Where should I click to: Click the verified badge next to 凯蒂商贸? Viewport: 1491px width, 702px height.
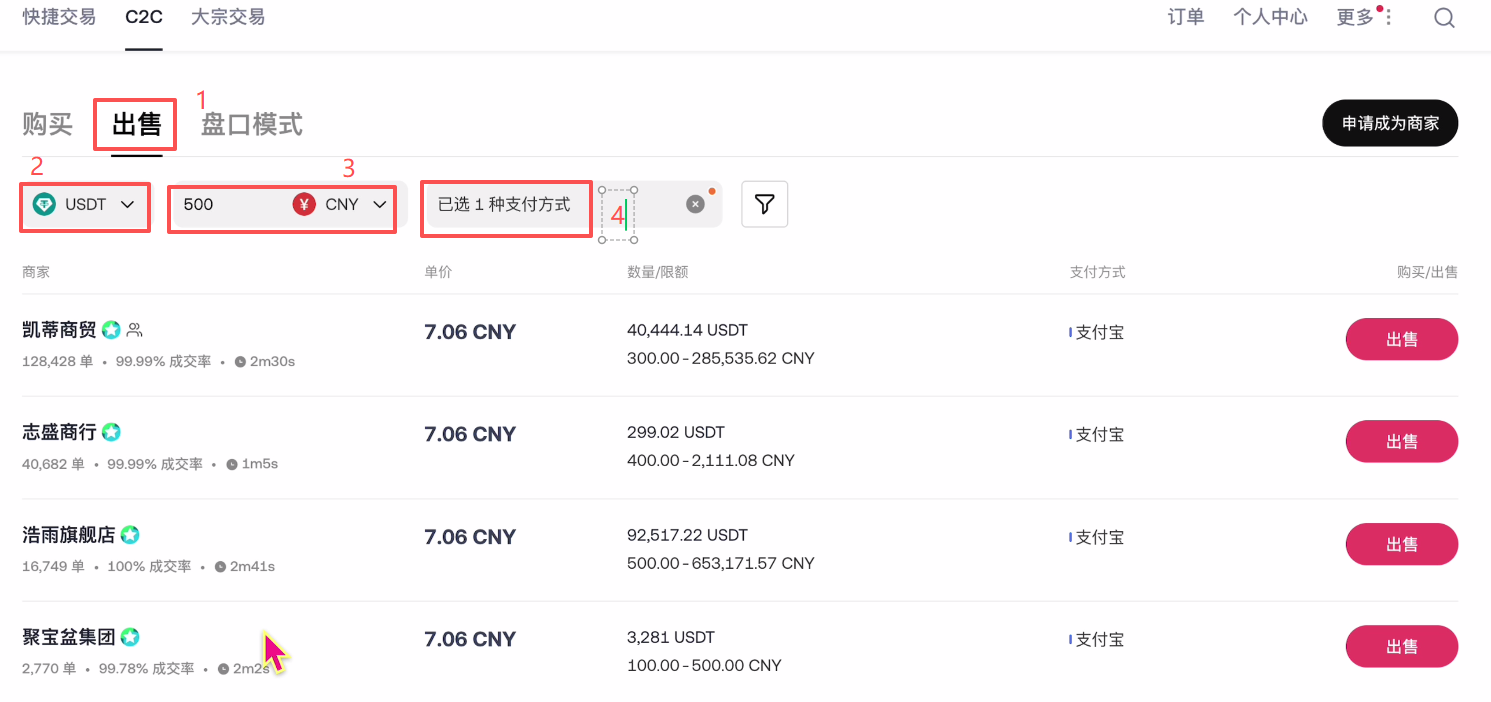[x=111, y=329]
